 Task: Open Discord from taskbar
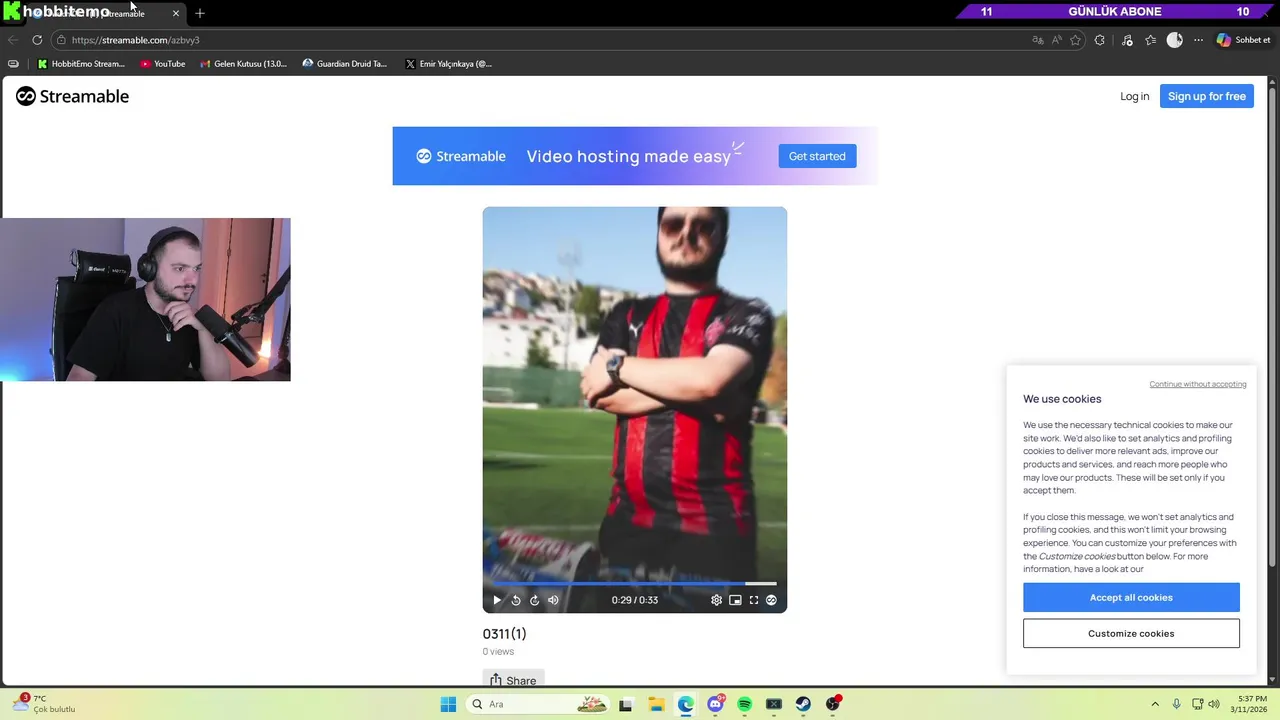[x=715, y=704]
